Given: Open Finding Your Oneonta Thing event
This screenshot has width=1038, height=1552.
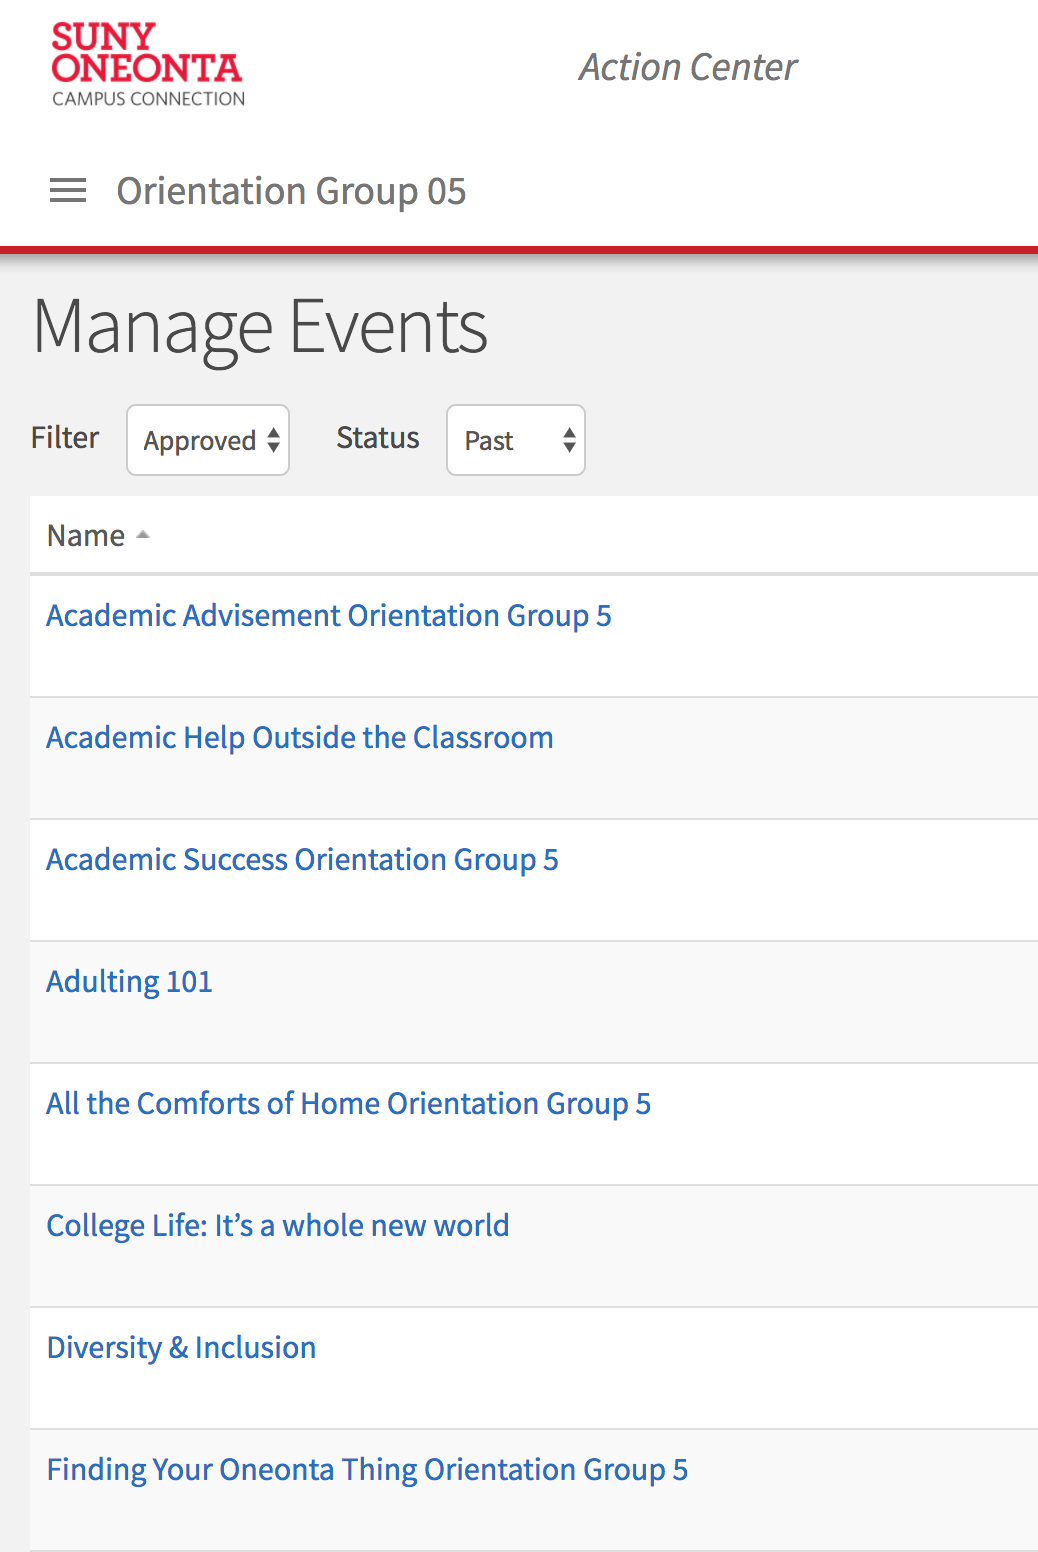Looking at the screenshot, I should pyautogui.click(x=368, y=1470).
